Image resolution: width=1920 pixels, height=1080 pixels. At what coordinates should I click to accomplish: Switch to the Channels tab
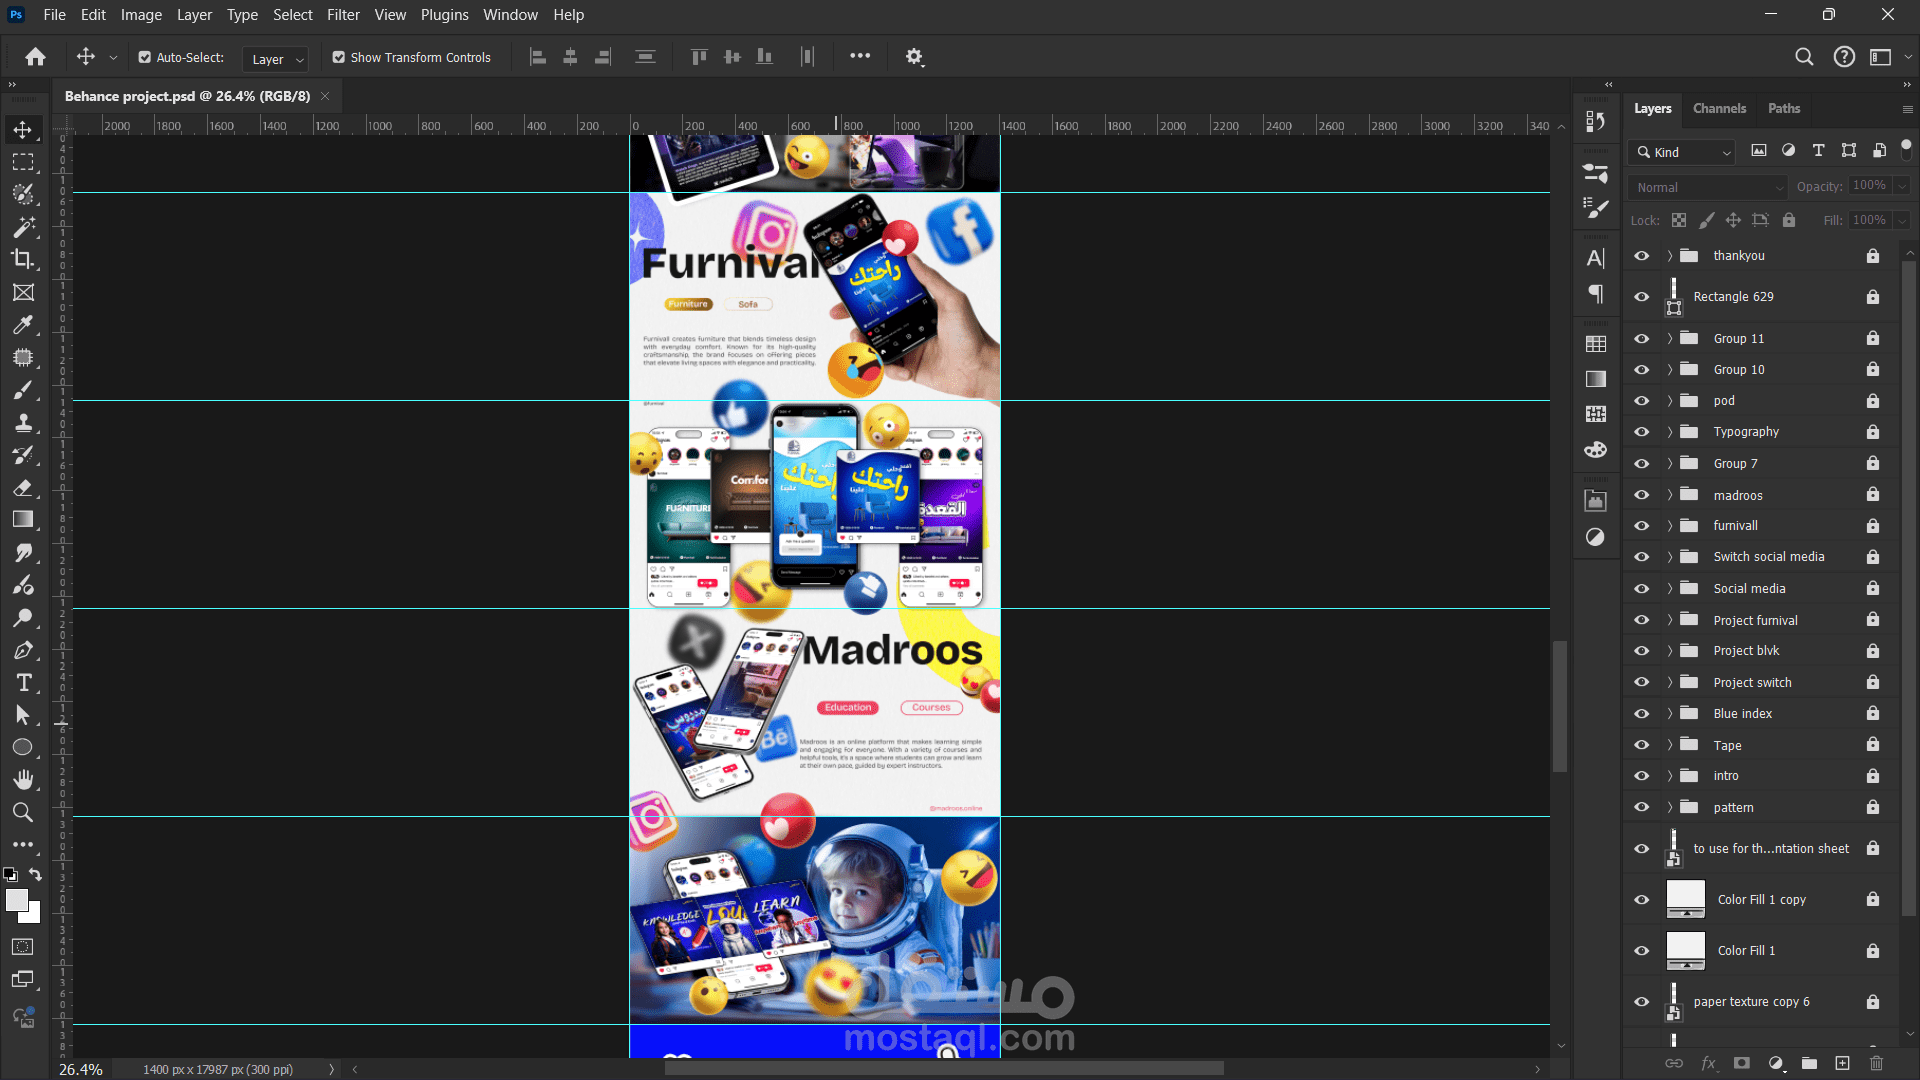1719,108
